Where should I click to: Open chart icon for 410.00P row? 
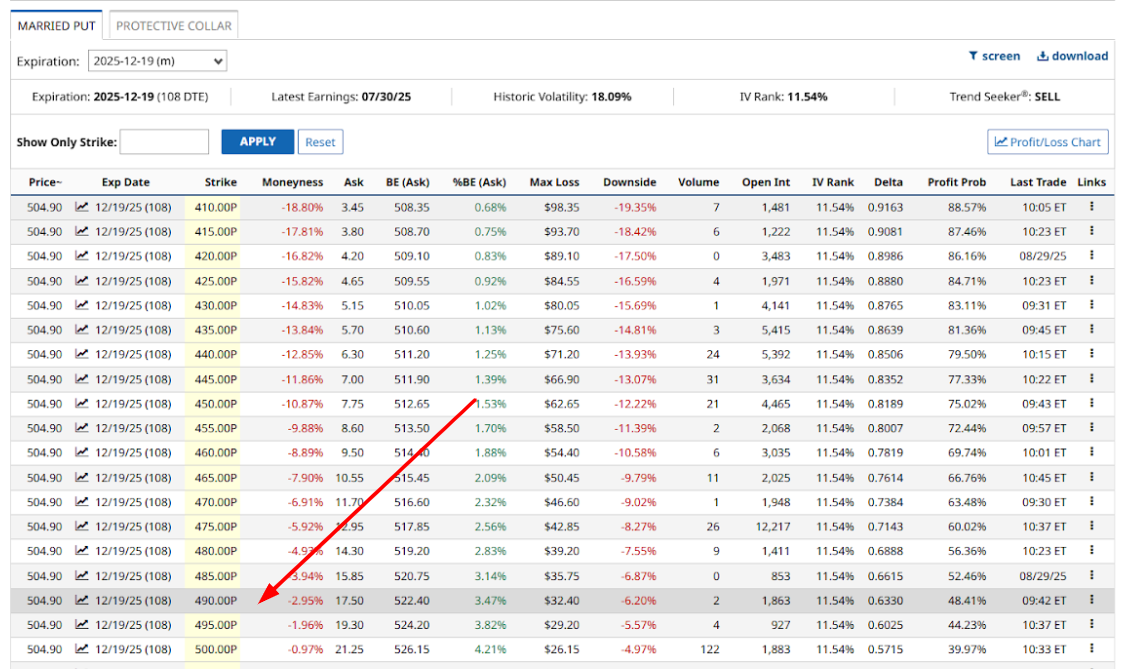[82, 207]
